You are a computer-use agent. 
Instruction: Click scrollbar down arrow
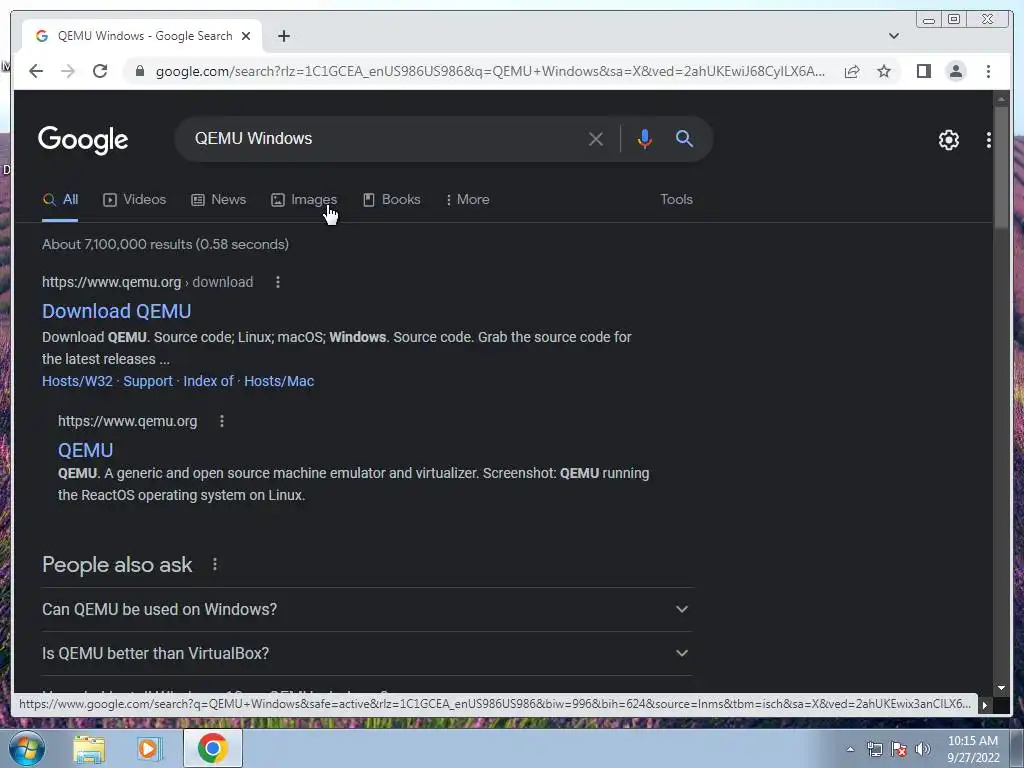1001,688
